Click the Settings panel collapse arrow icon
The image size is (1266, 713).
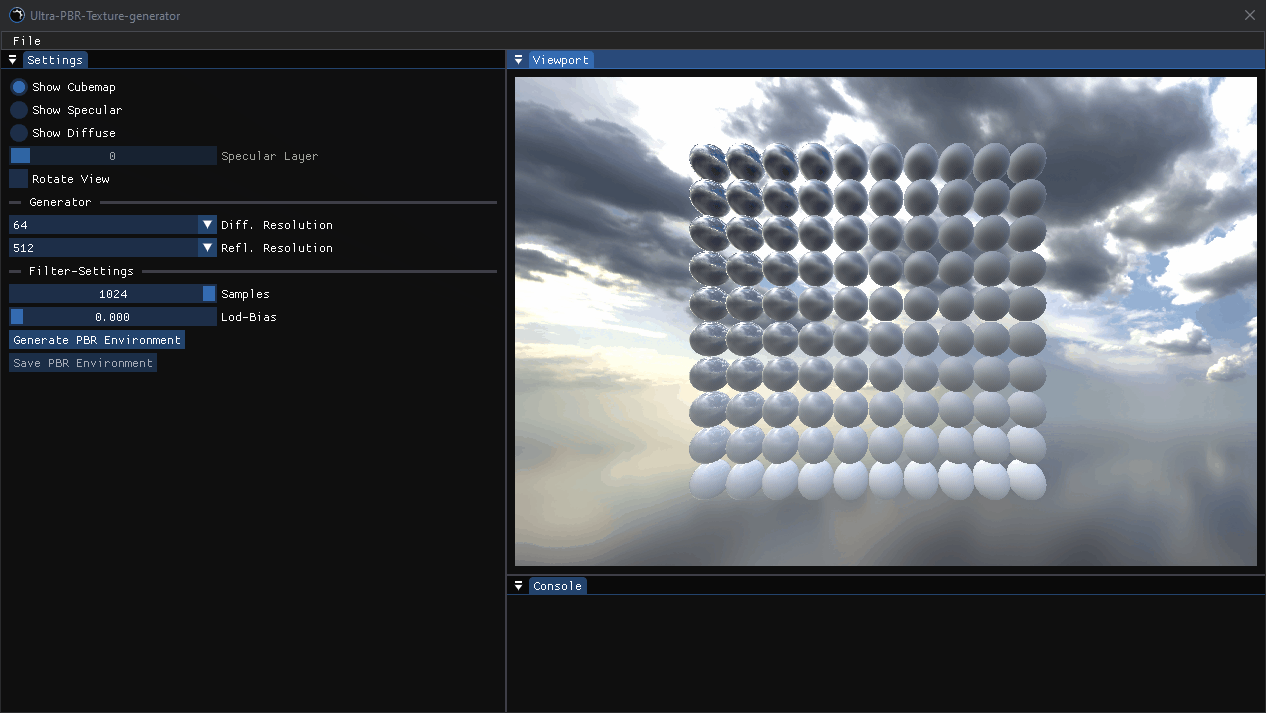point(12,59)
